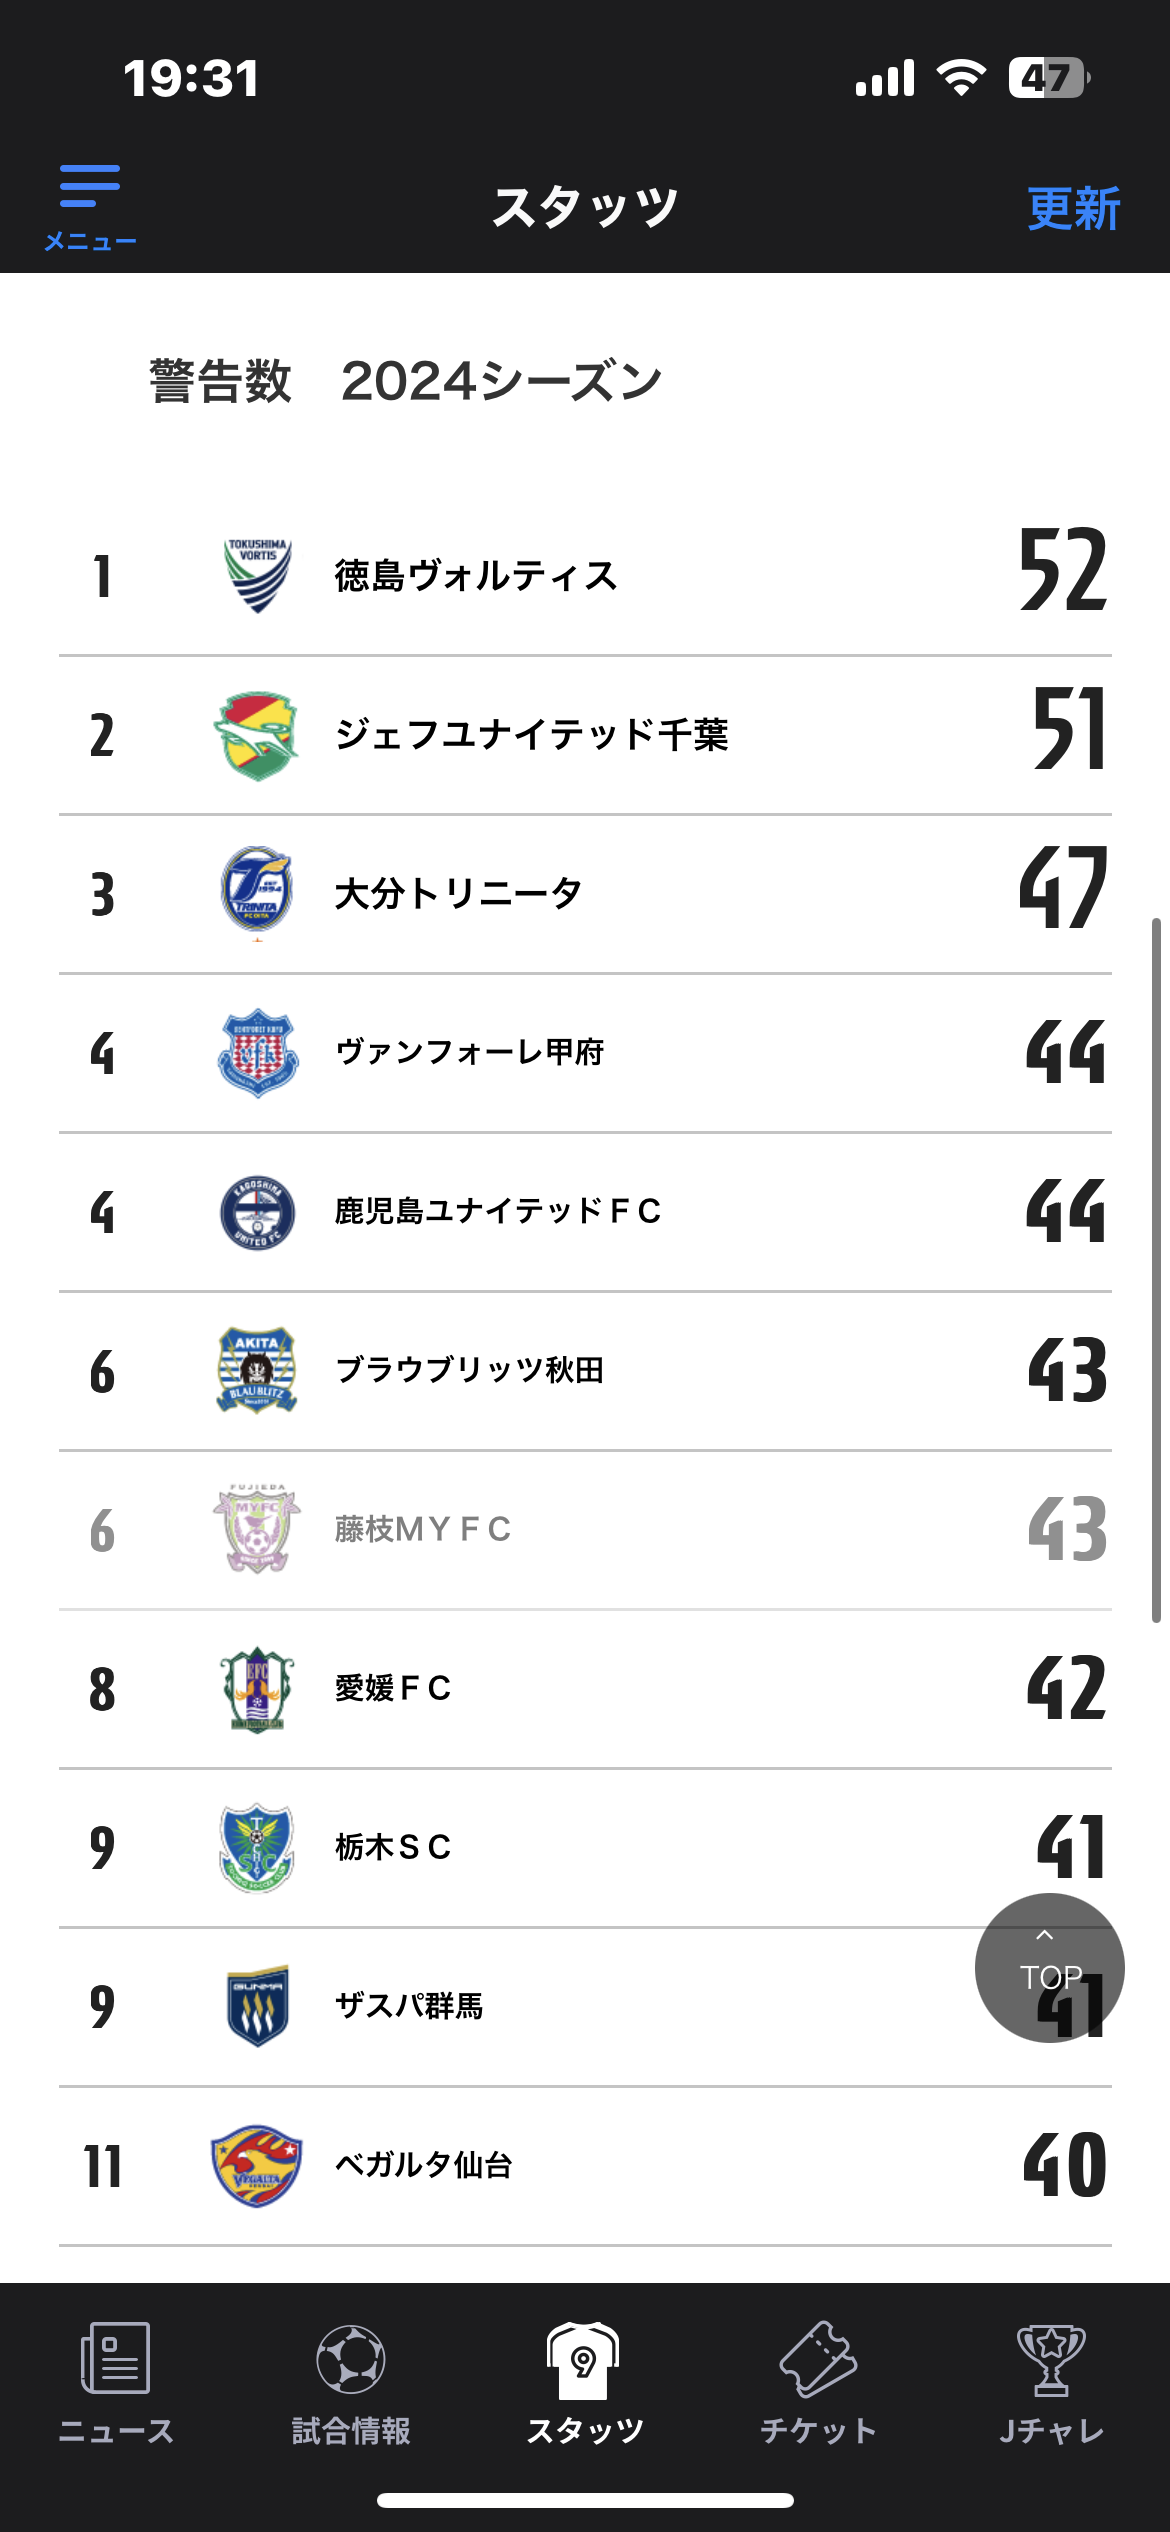Click the JEF United Chiba crest
The width and height of the screenshot is (1170, 2532).
[257, 735]
